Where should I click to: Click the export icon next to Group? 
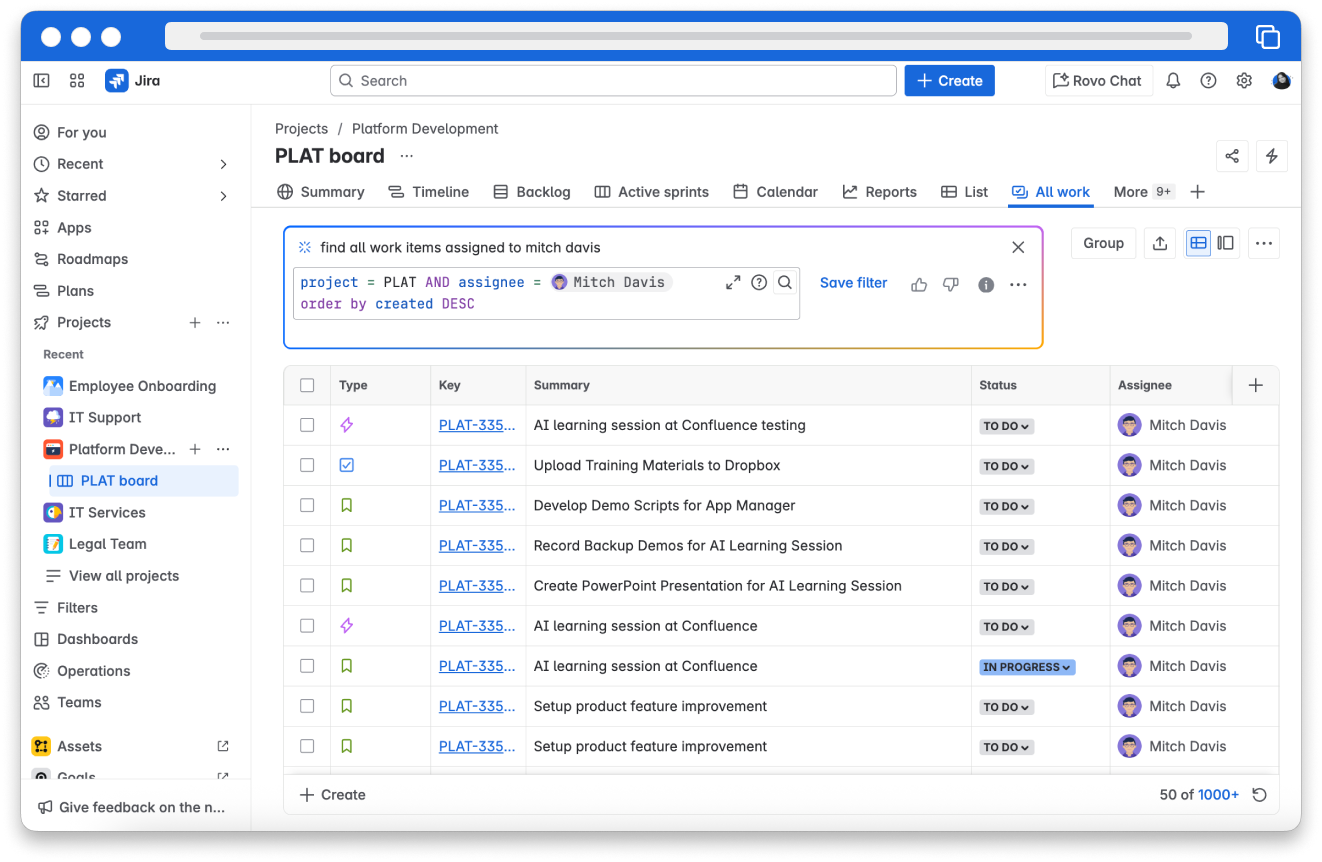pyautogui.click(x=1160, y=243)
